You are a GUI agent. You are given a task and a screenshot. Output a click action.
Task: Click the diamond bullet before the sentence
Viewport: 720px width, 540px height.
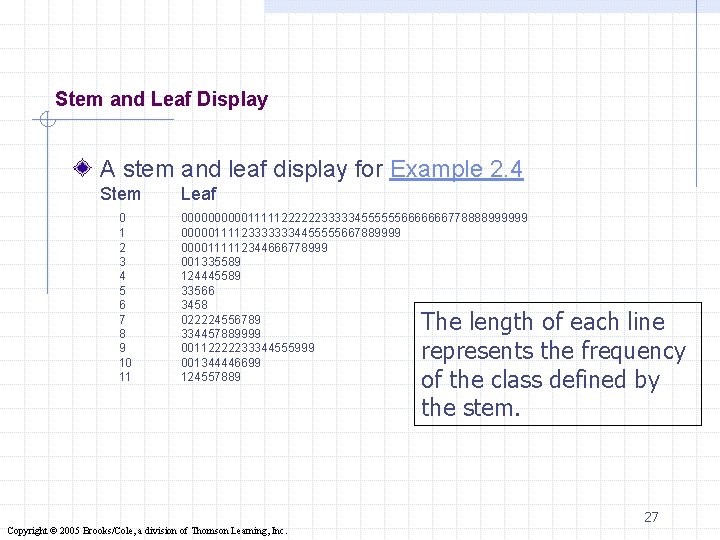click(83, 168)
